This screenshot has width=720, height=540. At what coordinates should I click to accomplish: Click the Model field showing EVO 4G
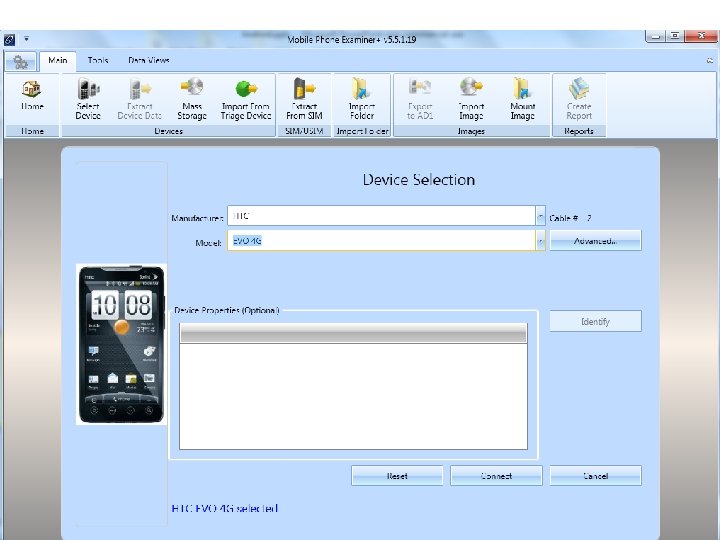click(381, 241)
